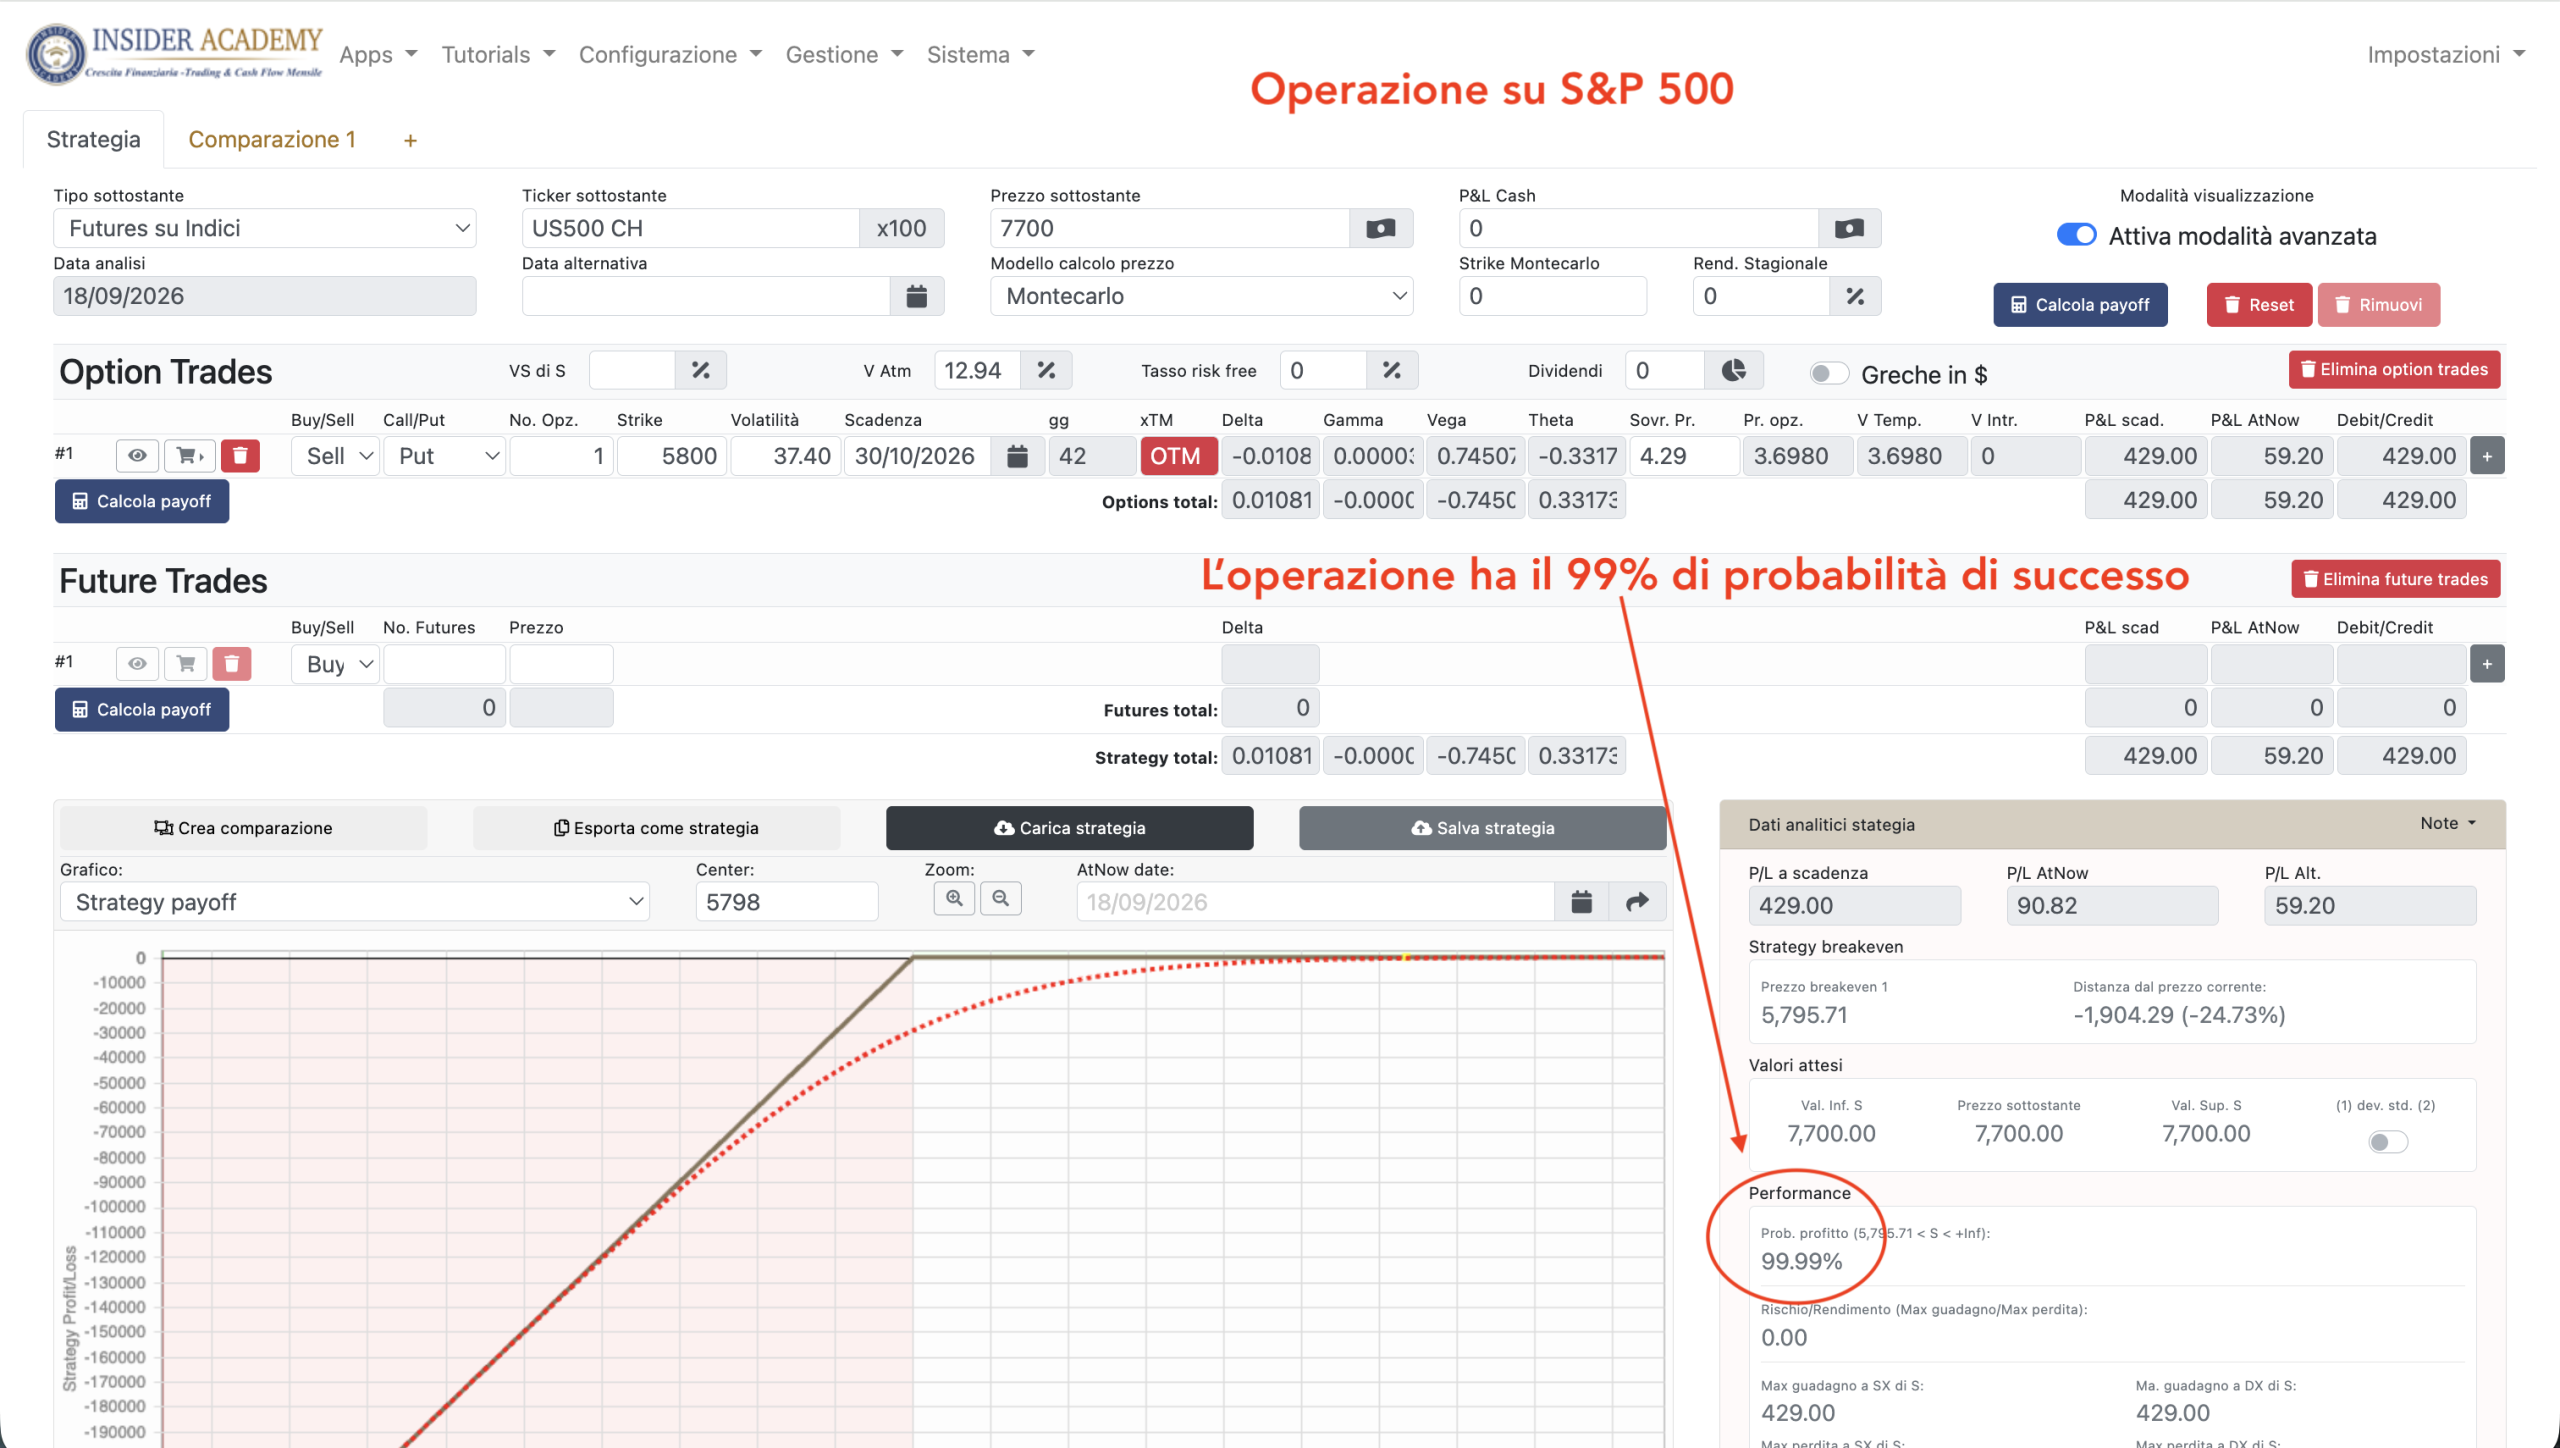This screenshot has height=1448, width=2560.
Task: Open the Configurazione menu
Action: coord(670,55)
